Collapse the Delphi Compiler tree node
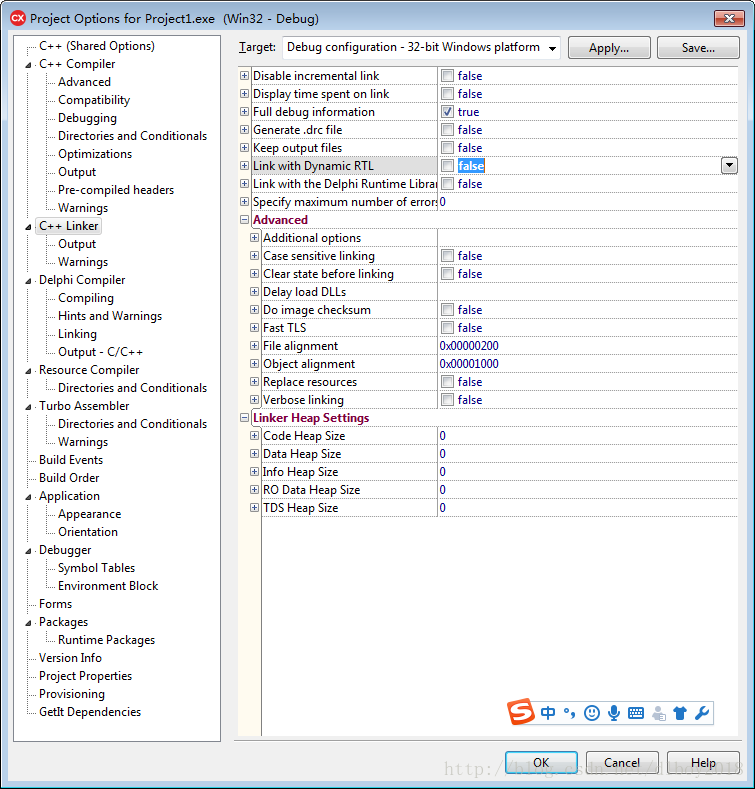Screen dimensions: 755x789 [28, 281]
